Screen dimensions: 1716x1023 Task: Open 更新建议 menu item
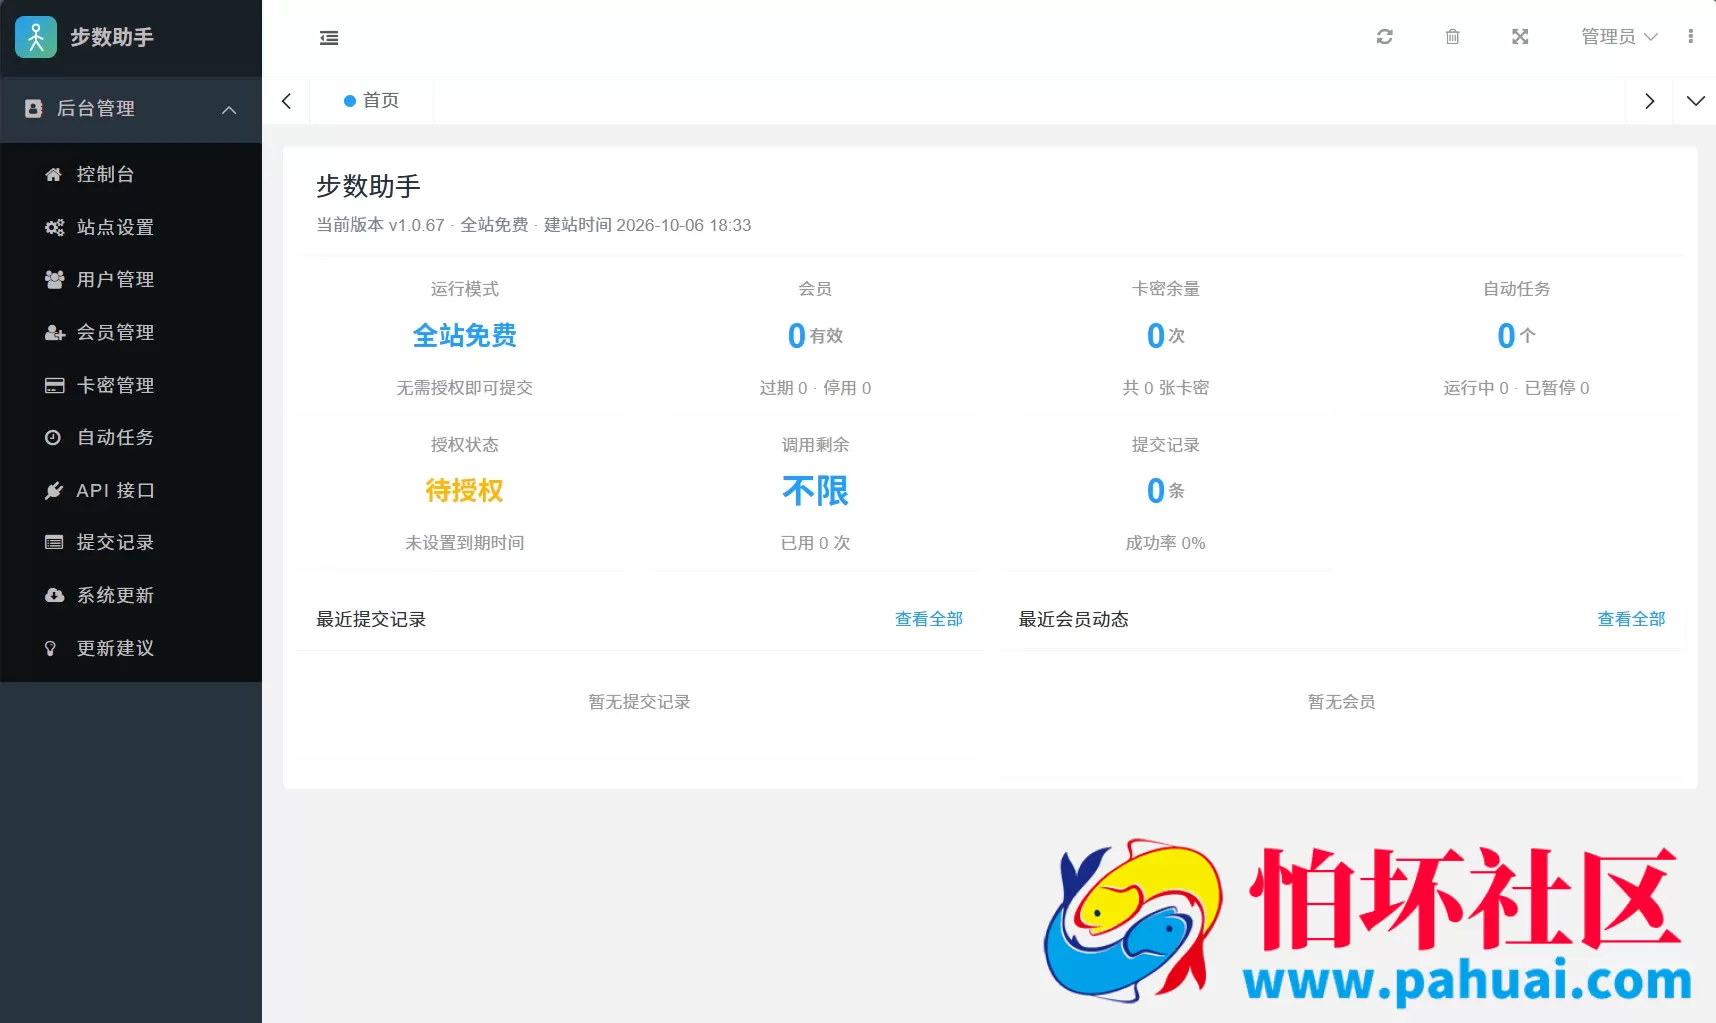131,648
